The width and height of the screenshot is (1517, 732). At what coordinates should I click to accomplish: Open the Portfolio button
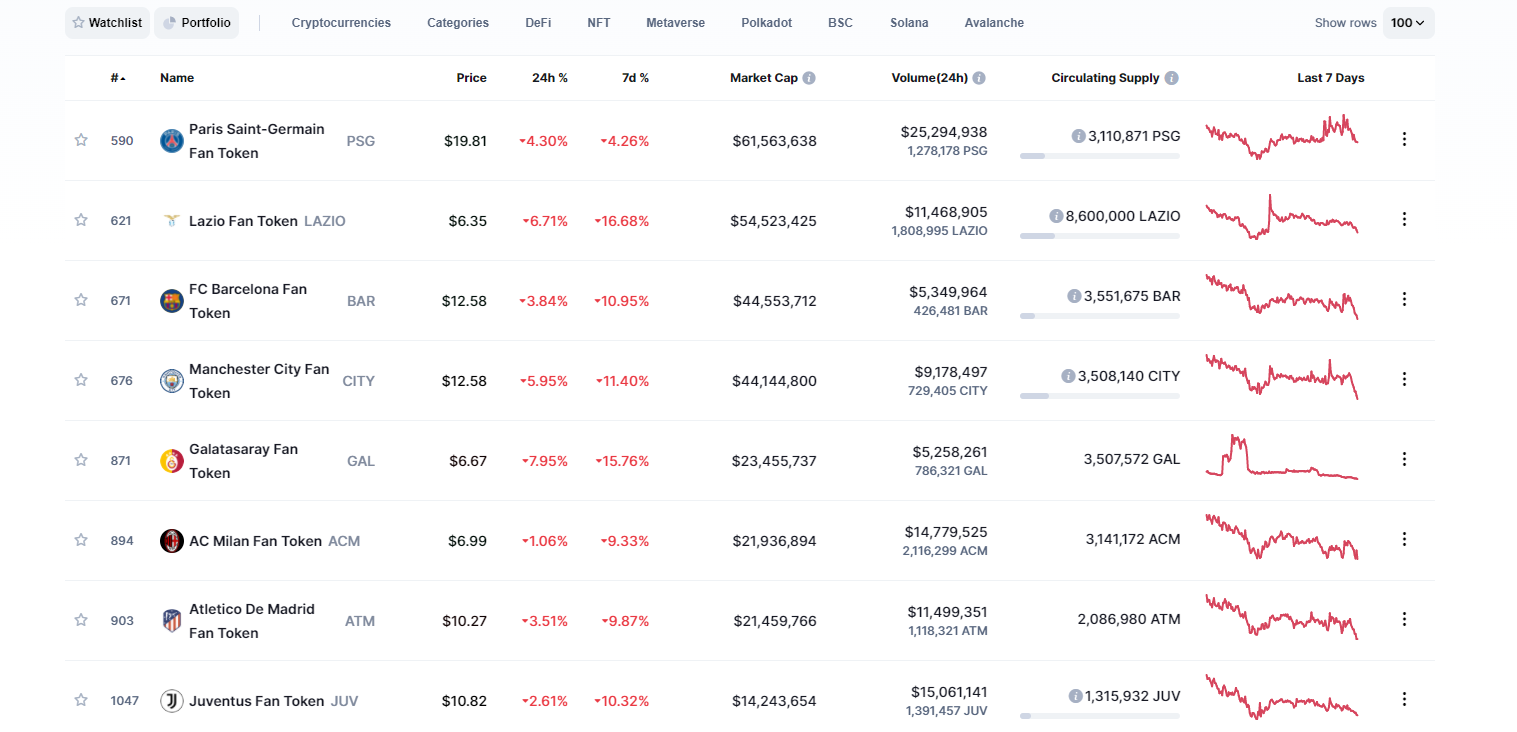point(196,23)
